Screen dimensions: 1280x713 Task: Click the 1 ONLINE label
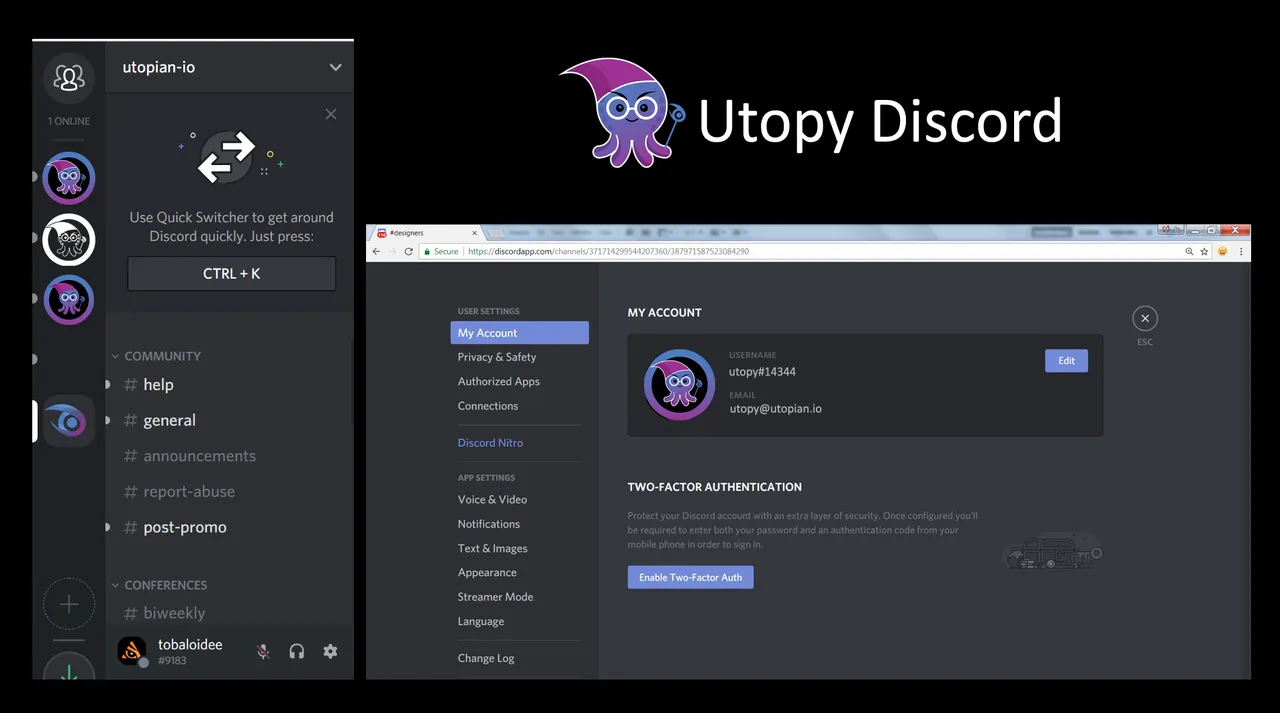[x=69, y=121]
